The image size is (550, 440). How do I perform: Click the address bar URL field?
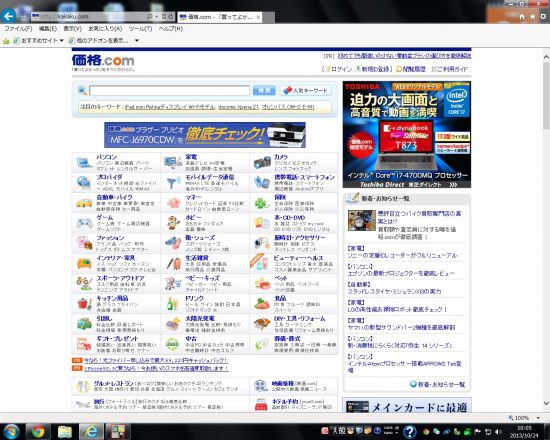[x=88, y=16]
